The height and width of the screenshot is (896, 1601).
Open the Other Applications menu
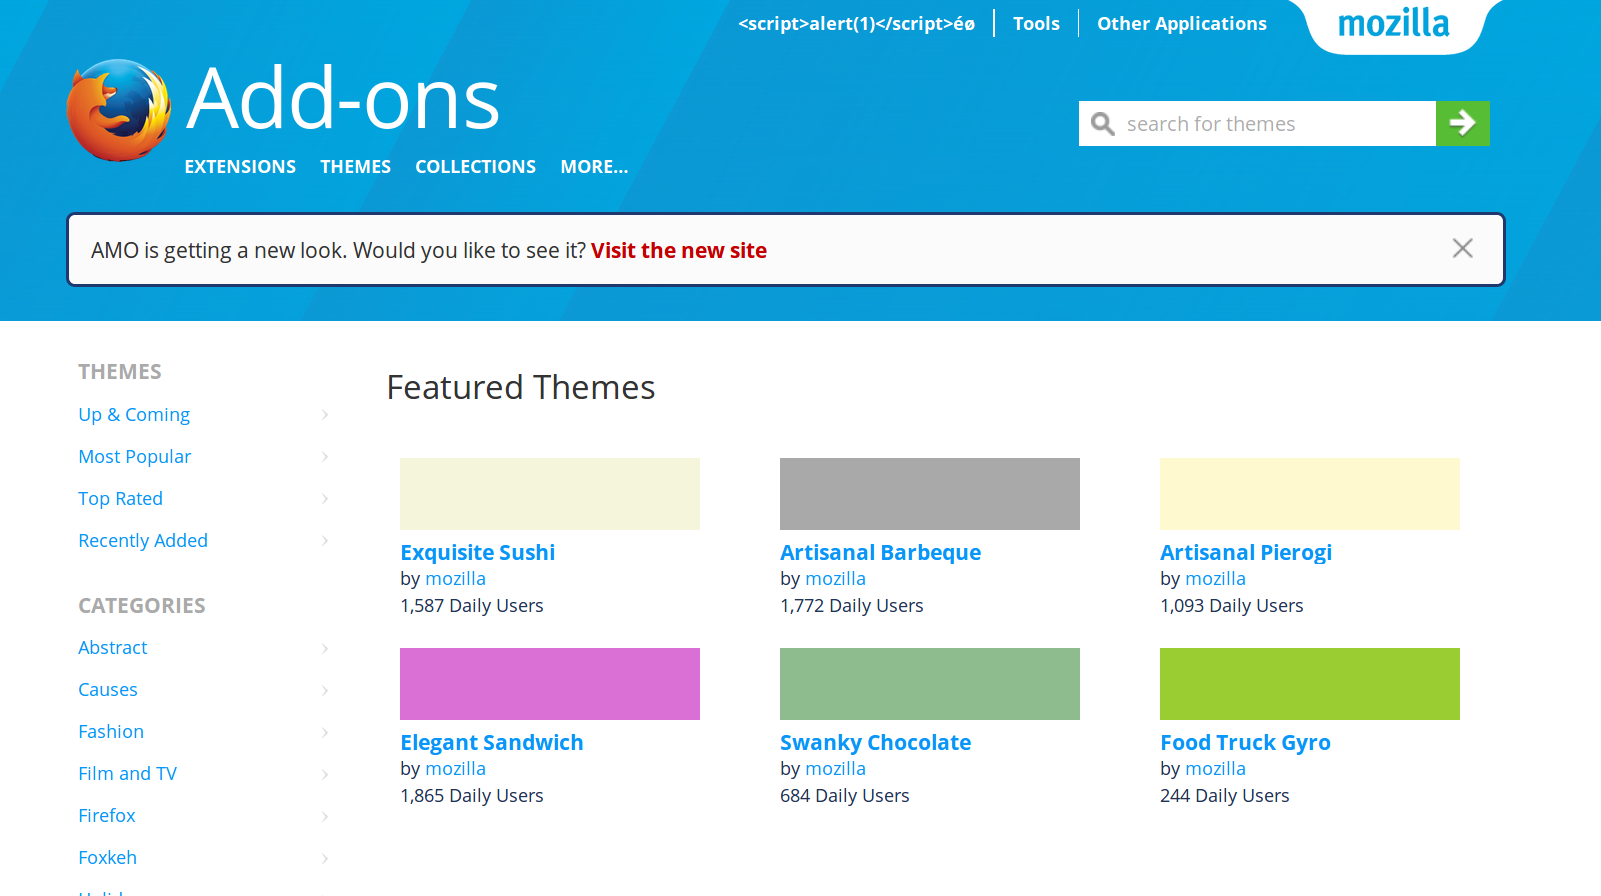[1181, 24]
